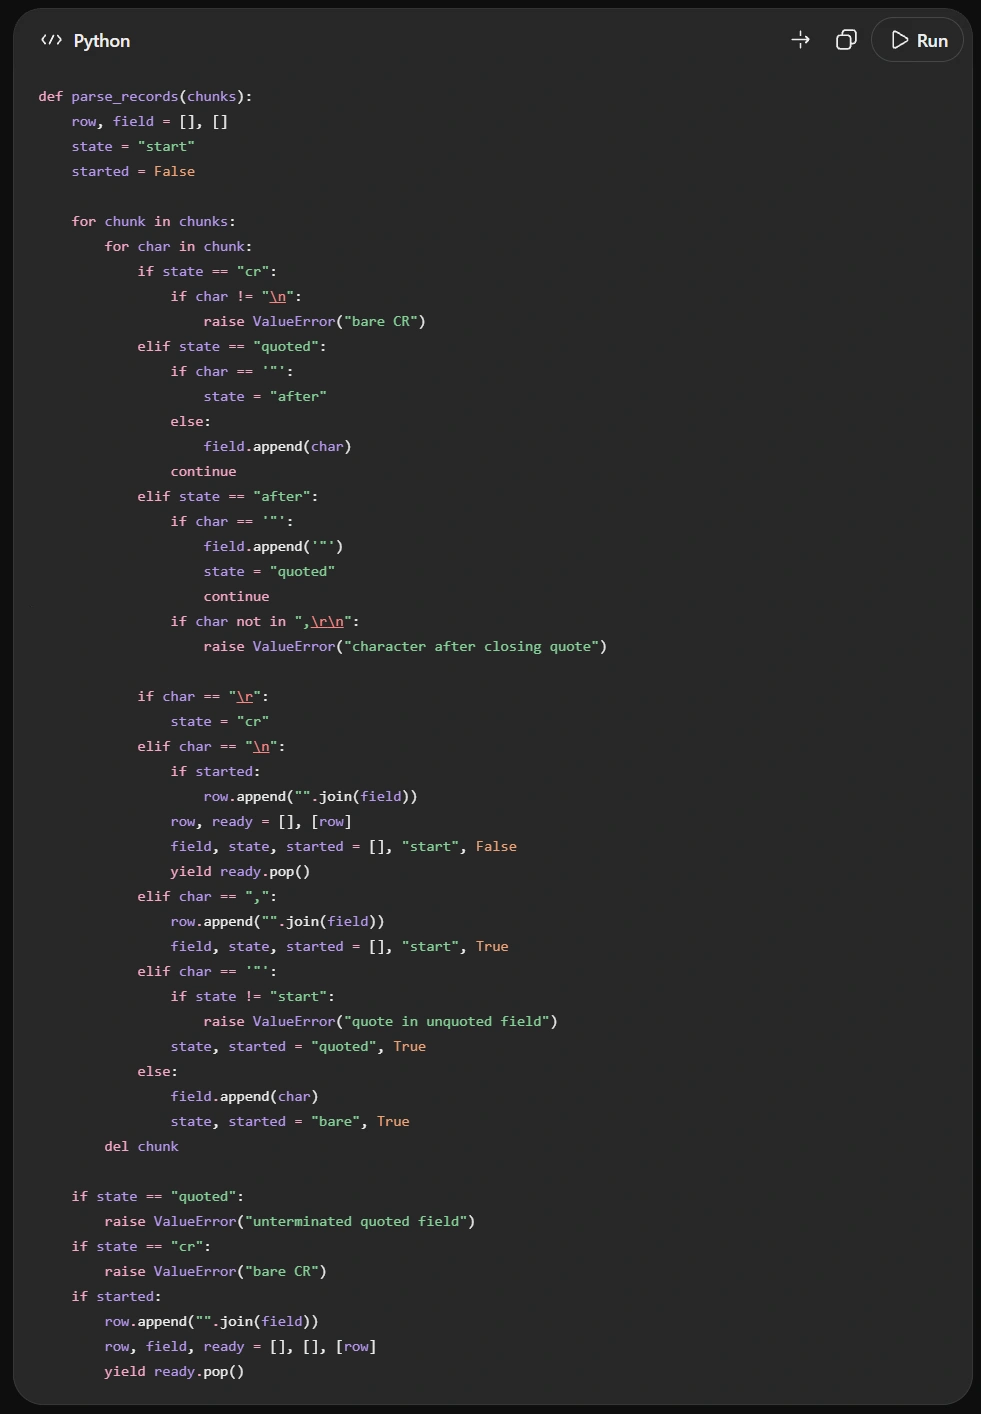Click the field, state, started line ending True
The height and width of the screenshot is (1414, 981).
[x=340, y=946]
